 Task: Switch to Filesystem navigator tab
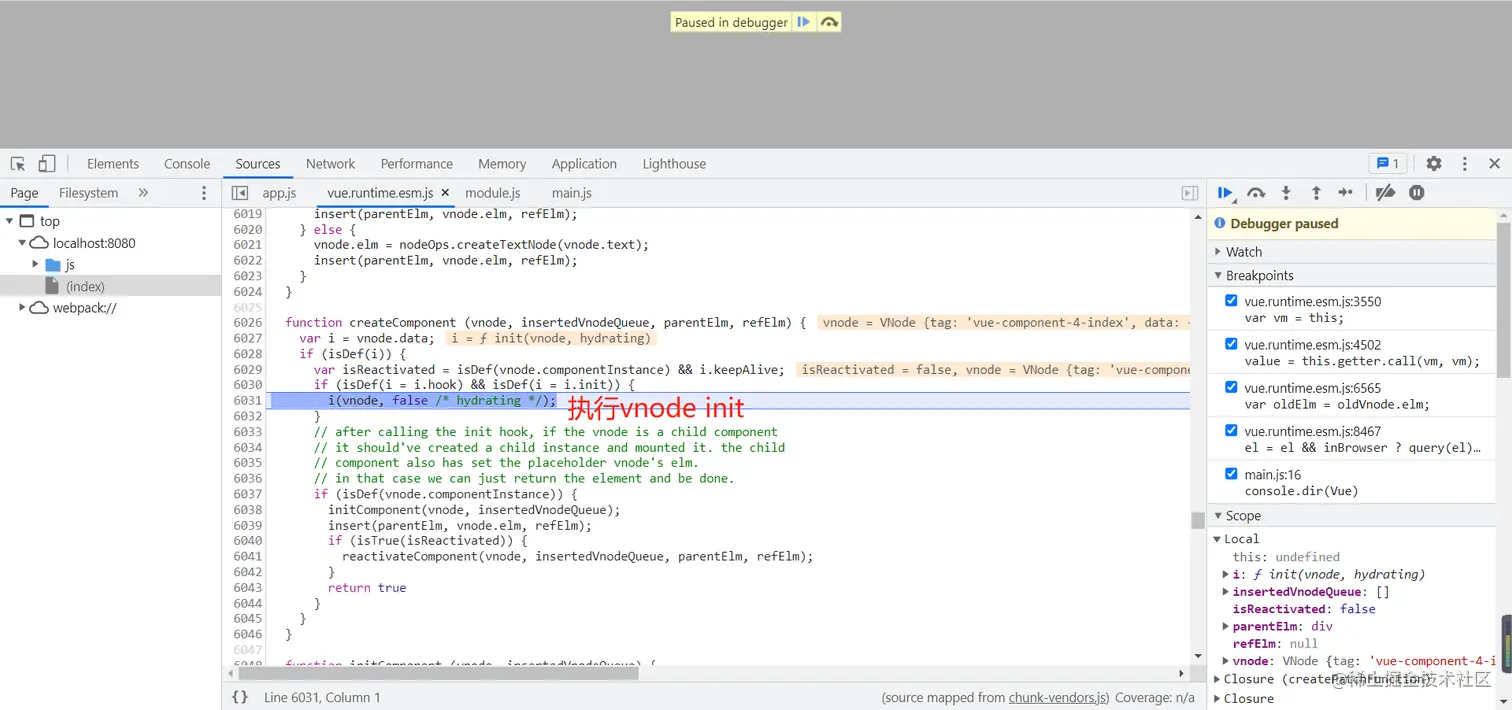88,193
